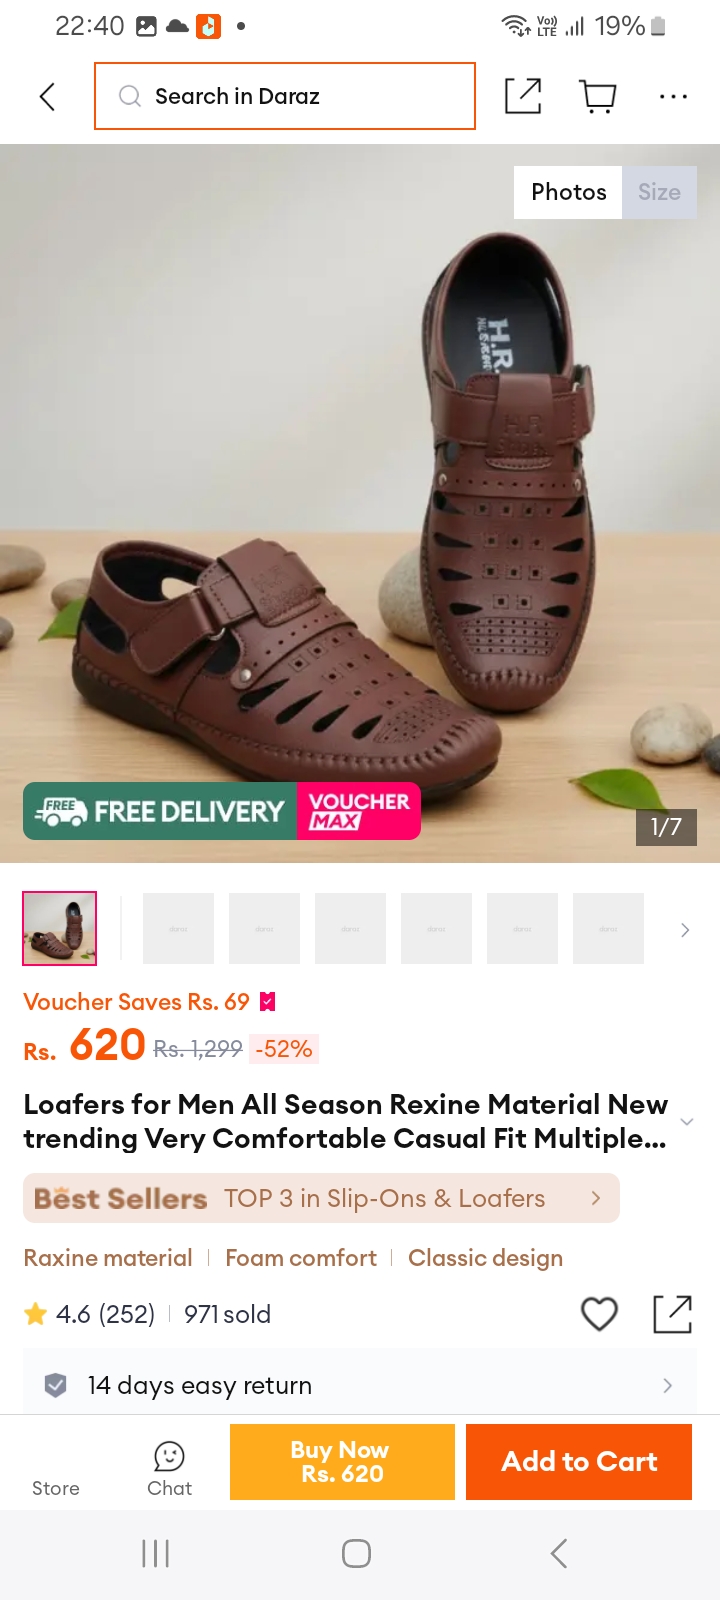Switch to the Size tab
This screenshot has width=720, height=1600.
(x=659, y=192)
